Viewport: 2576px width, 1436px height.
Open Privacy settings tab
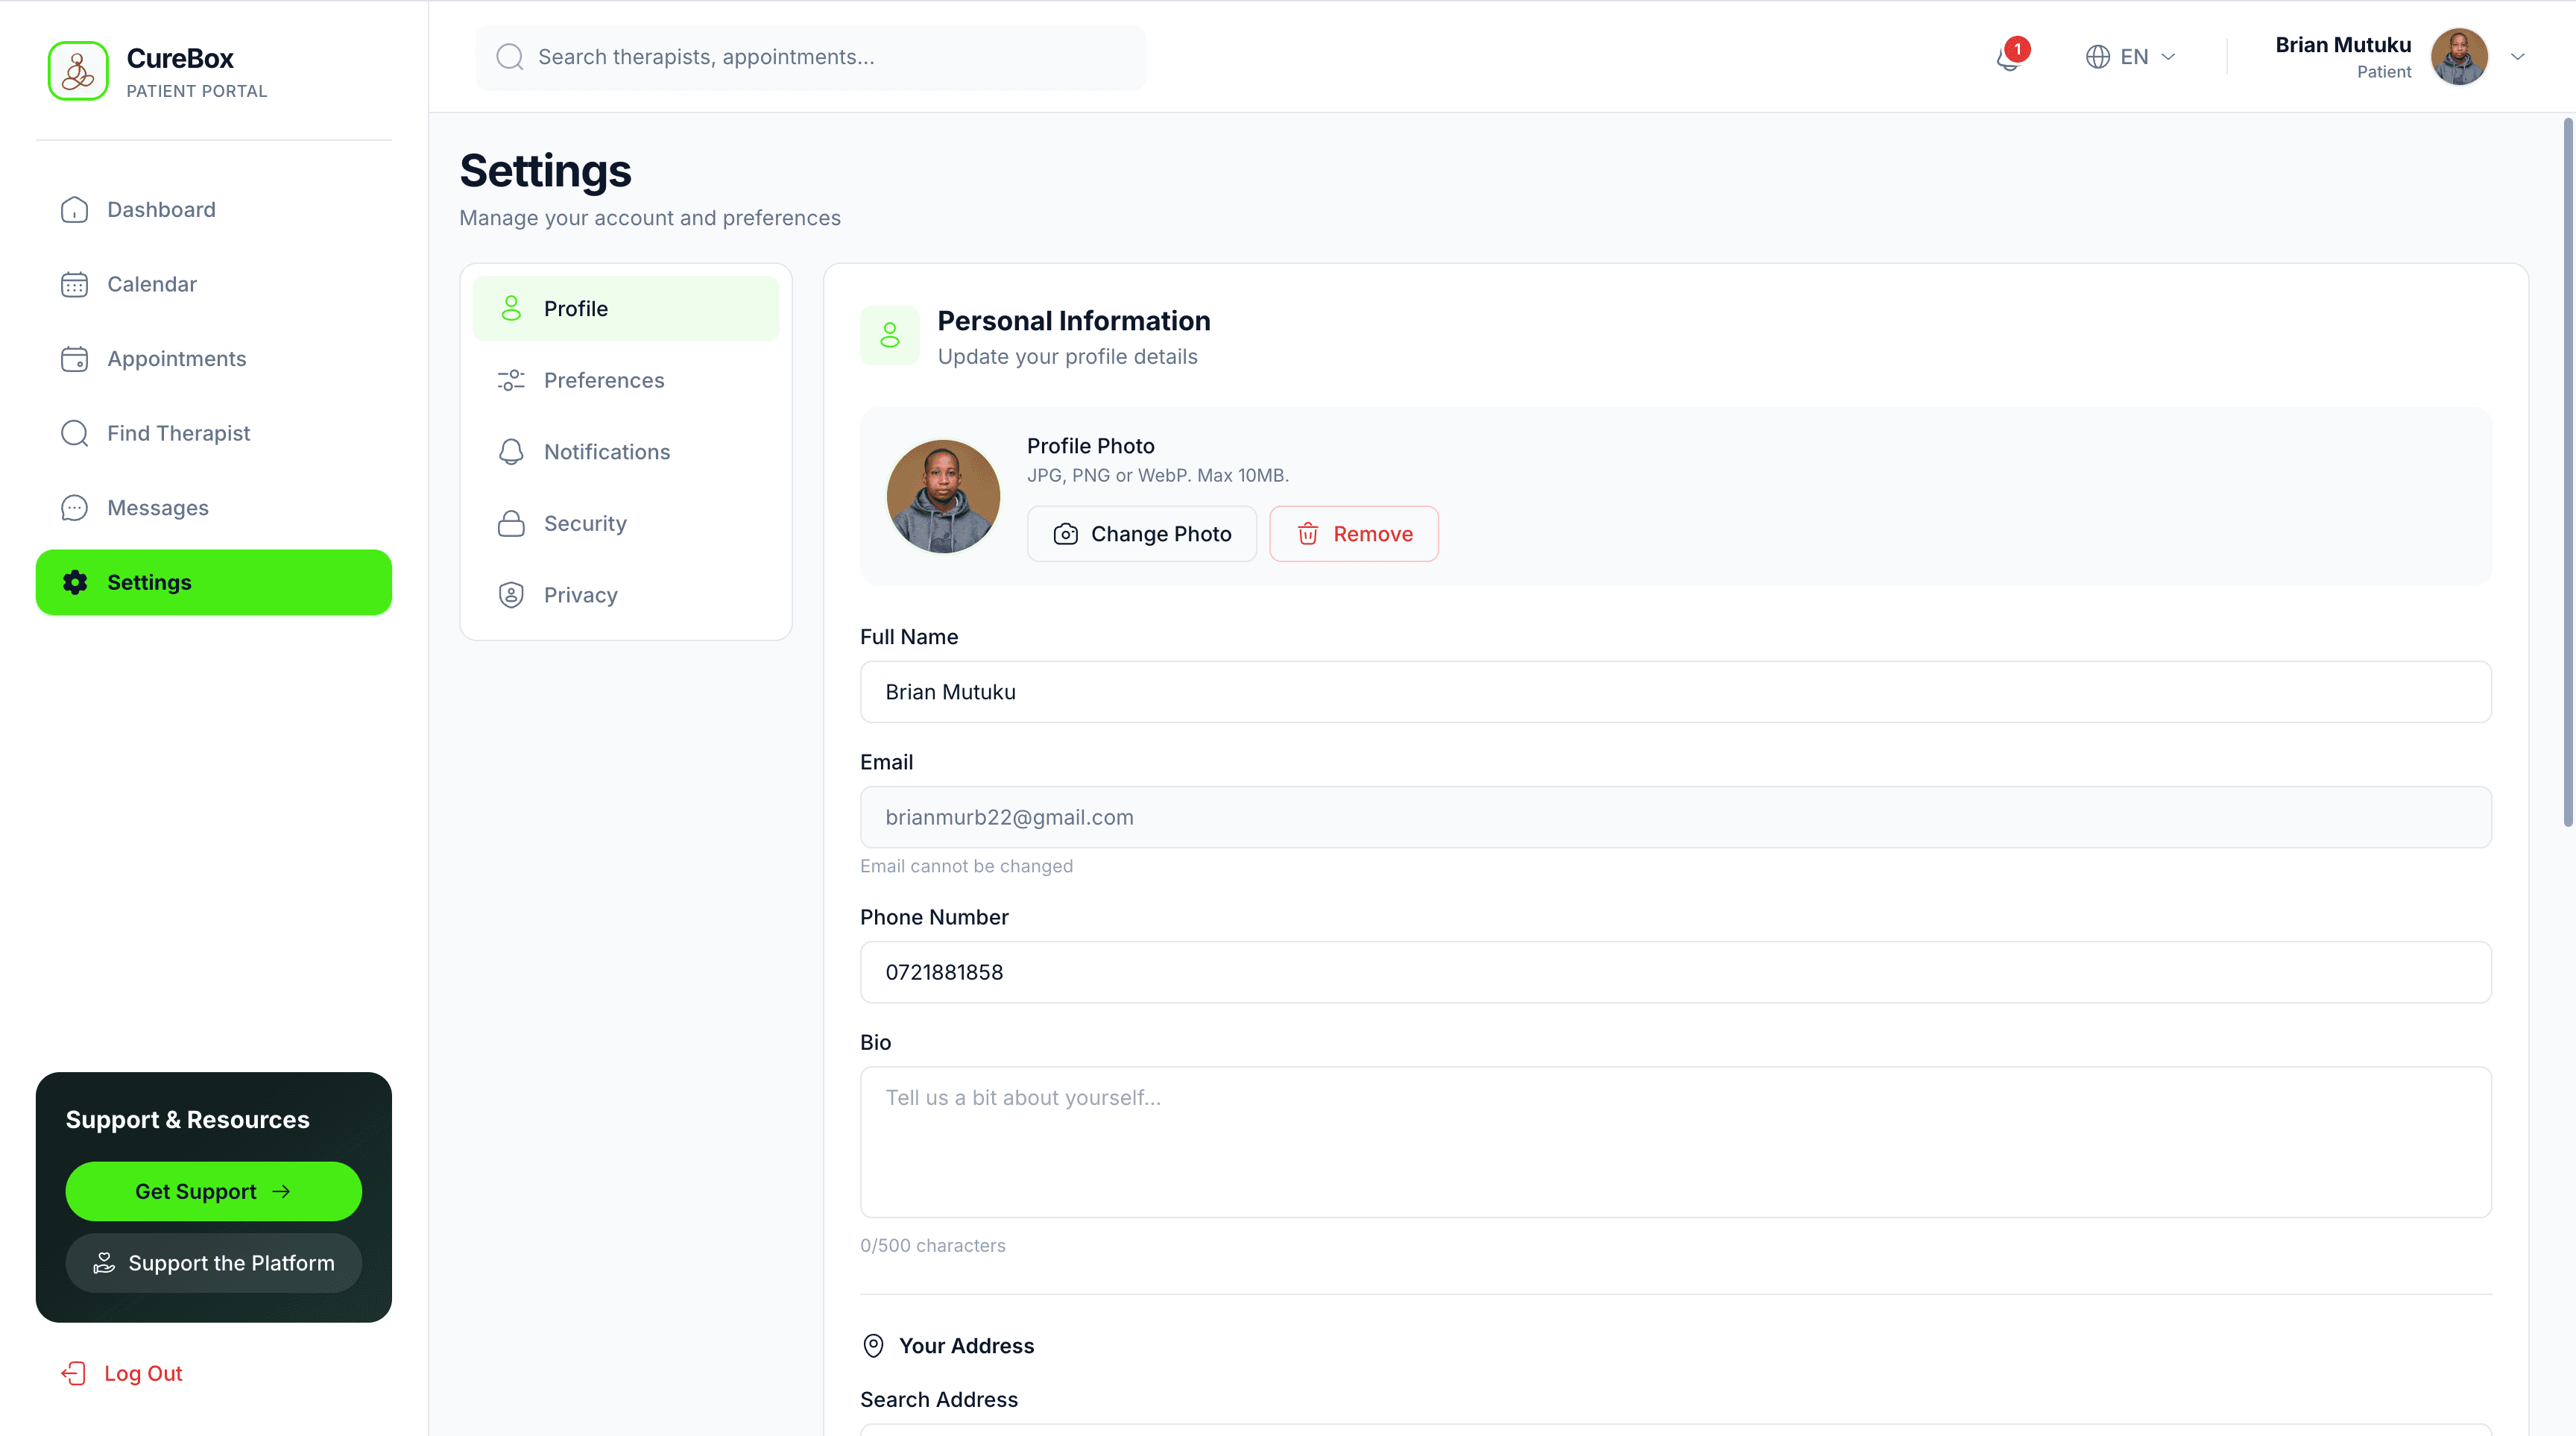point(580,595)
